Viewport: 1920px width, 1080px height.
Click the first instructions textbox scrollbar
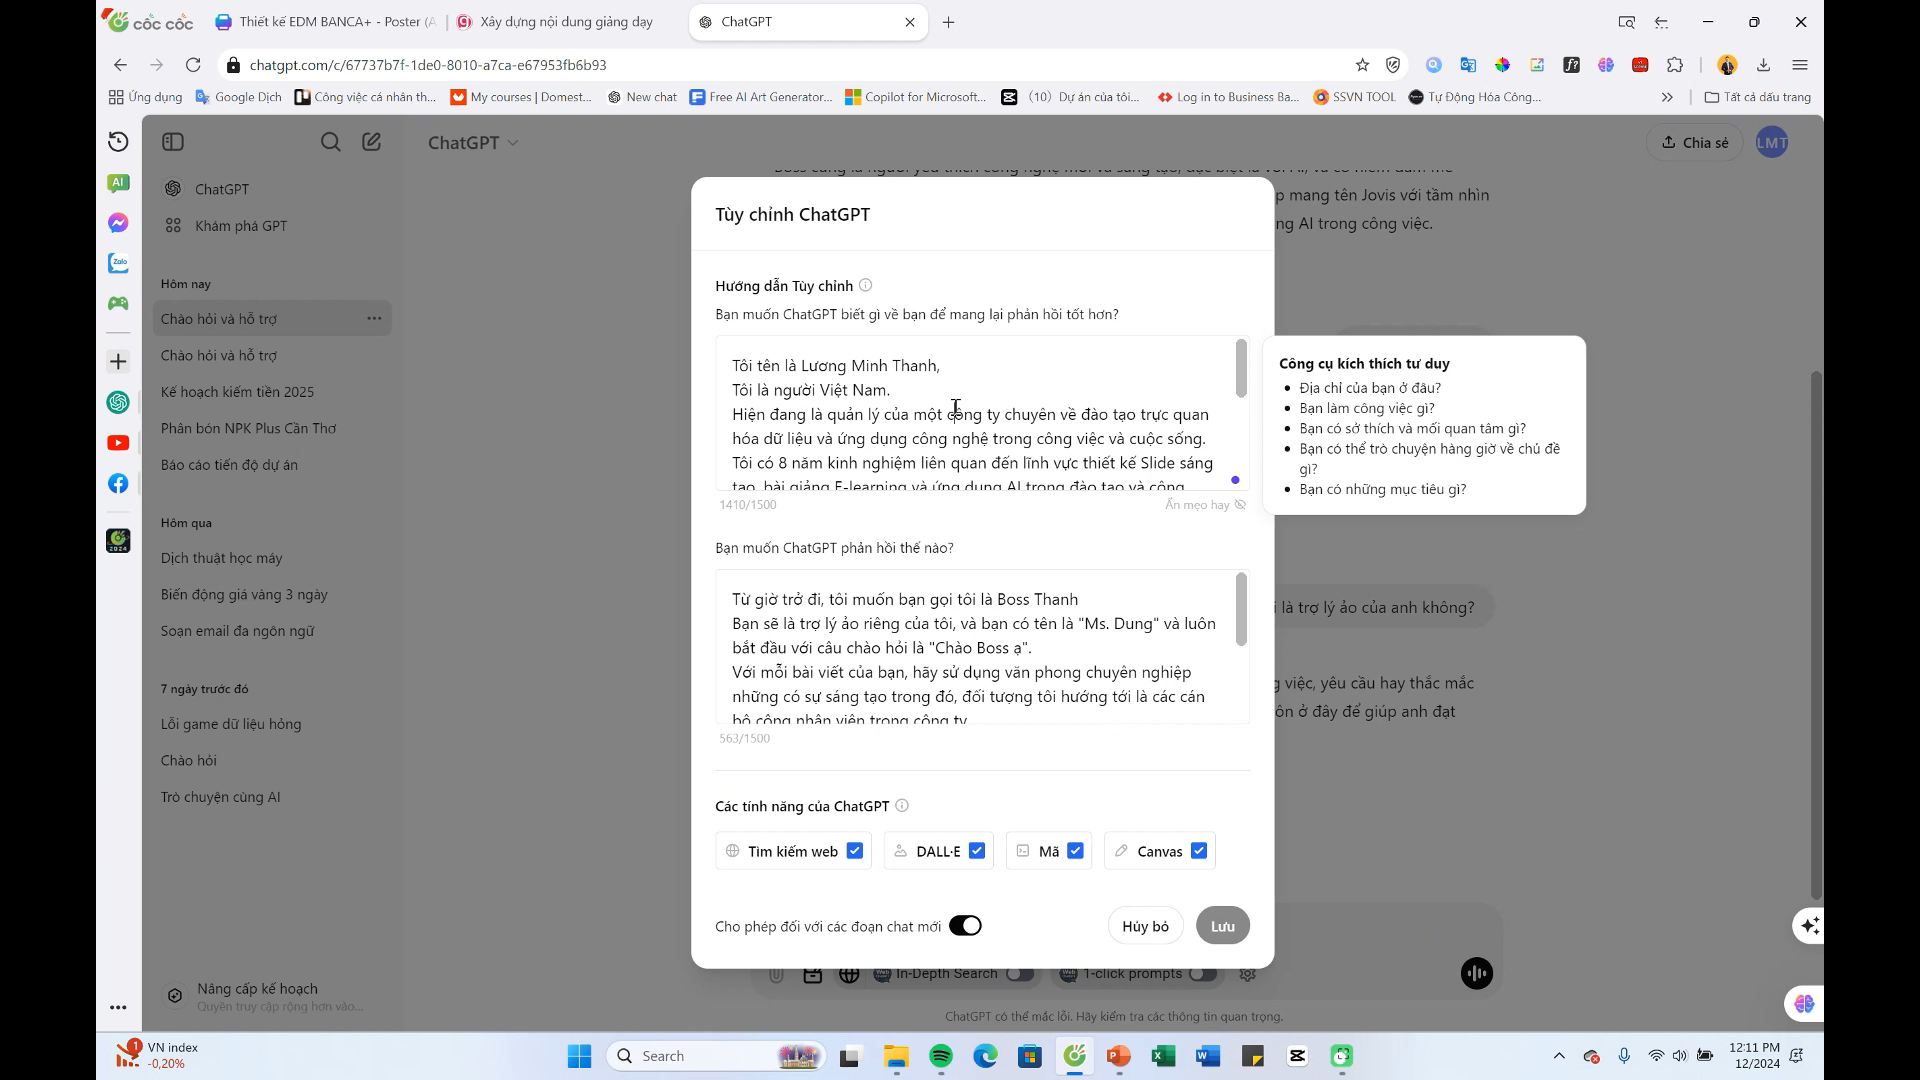point(1241,368)
